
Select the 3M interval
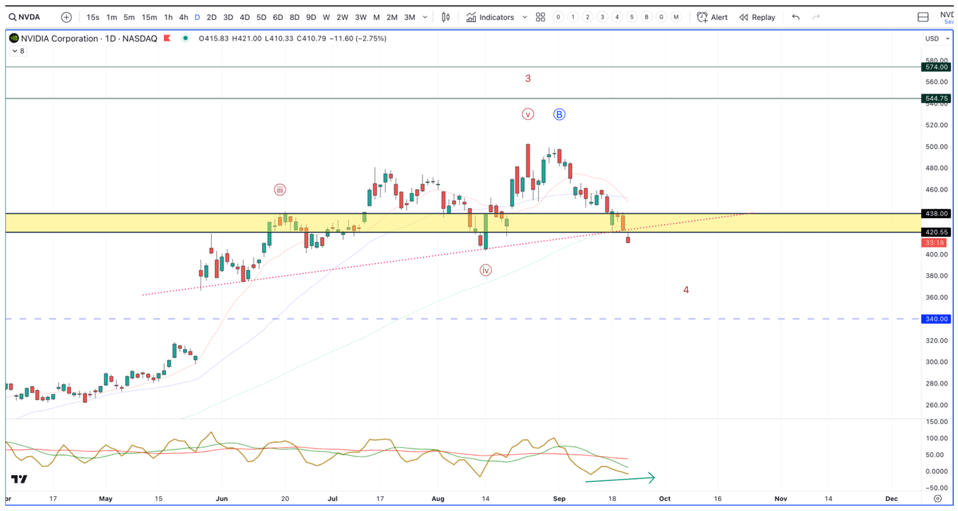(x=409, y=17)
